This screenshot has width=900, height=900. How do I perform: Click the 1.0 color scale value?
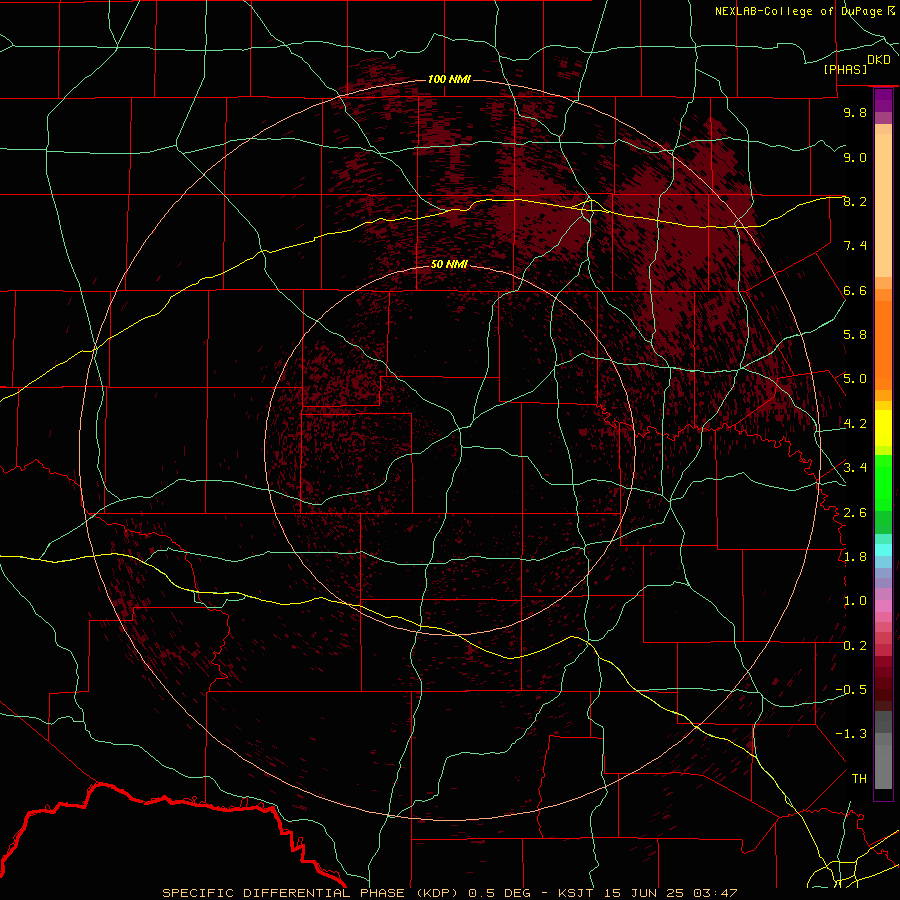pyautogui.click(x=855, y=601)
